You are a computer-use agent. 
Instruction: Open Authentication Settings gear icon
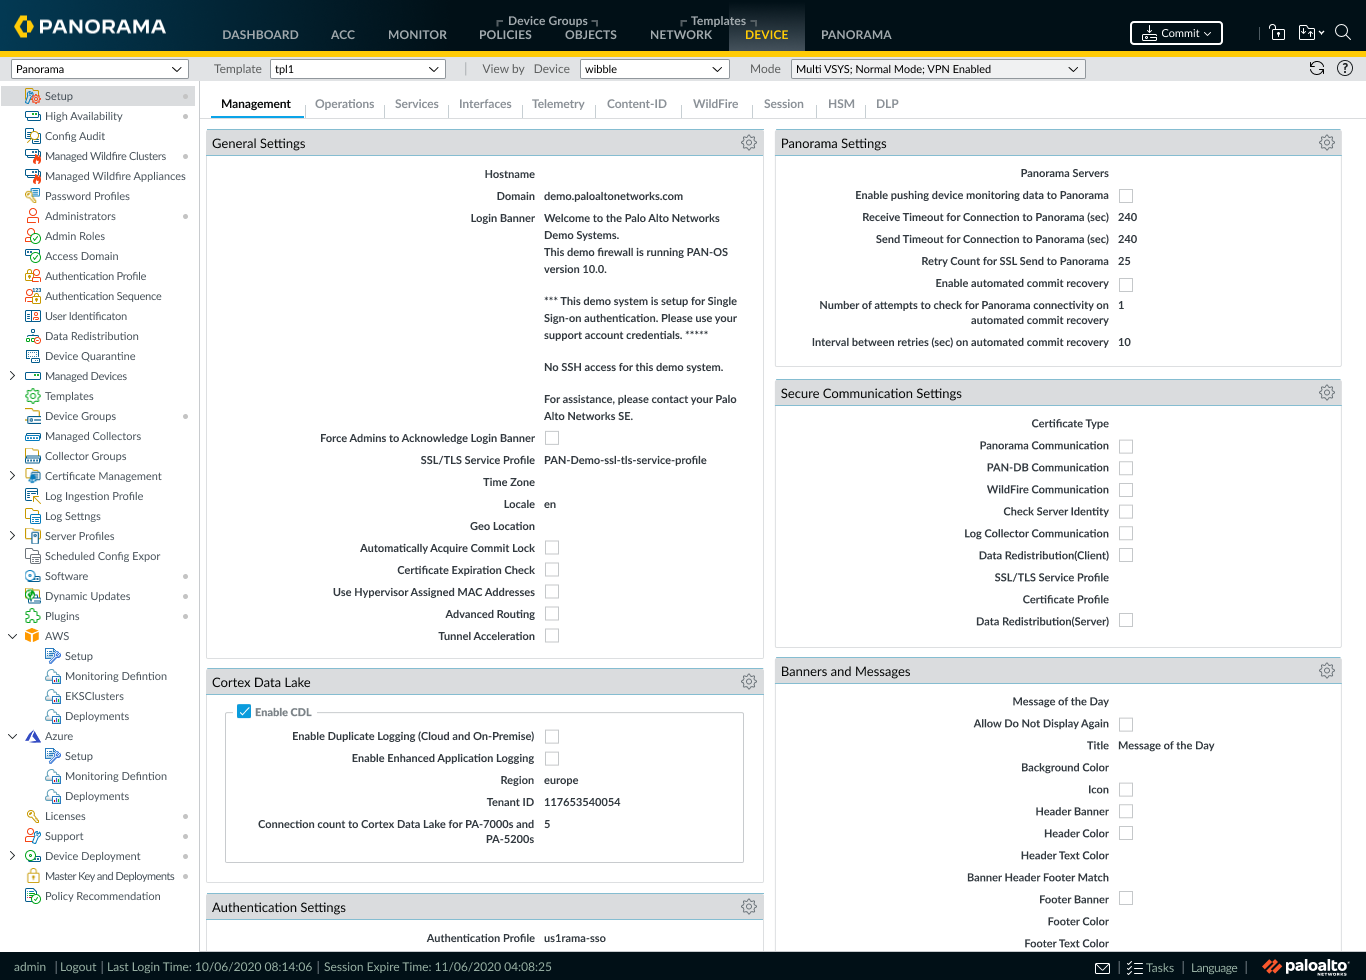click(748, 907)
